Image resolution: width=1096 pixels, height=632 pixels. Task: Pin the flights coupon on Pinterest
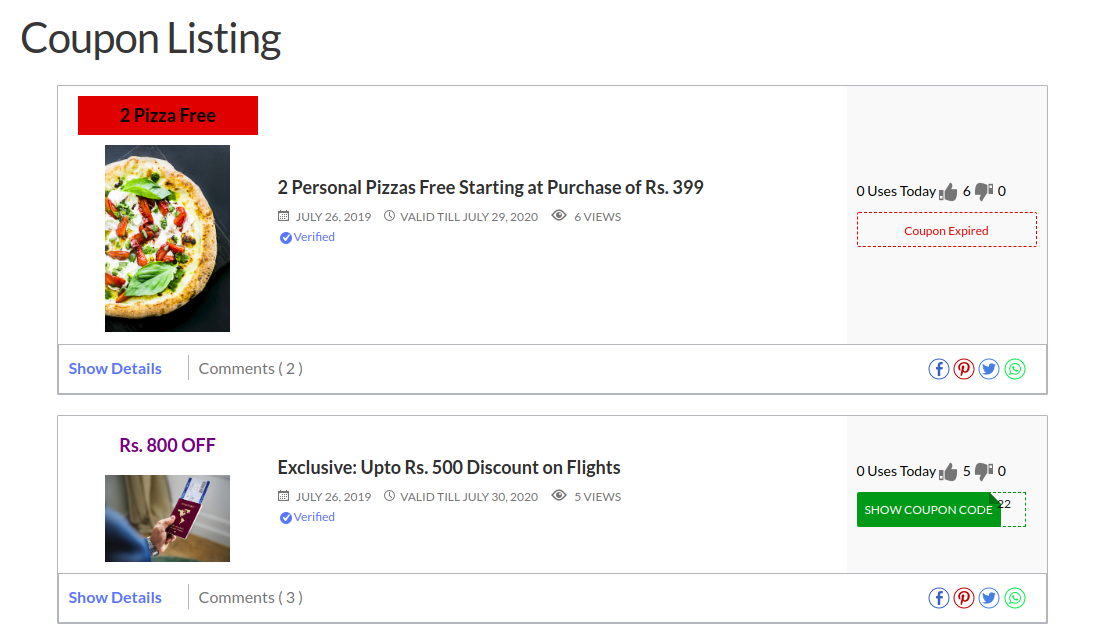[964, 598]
